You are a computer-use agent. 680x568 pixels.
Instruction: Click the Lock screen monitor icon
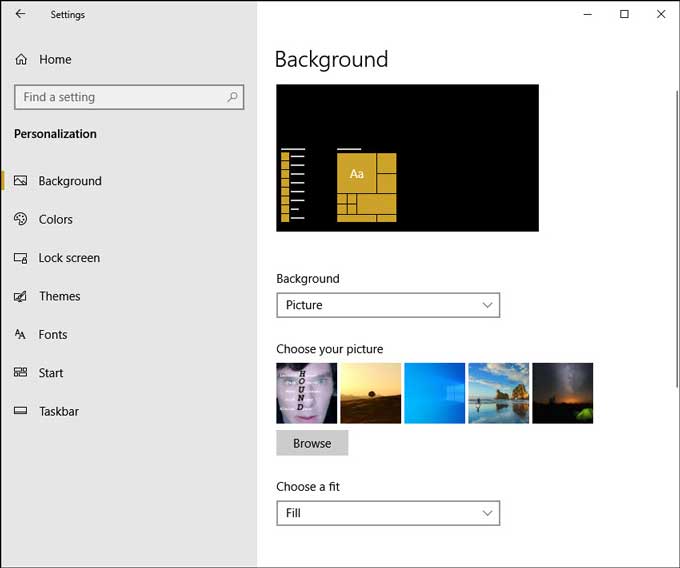click(x=20, y=258)
